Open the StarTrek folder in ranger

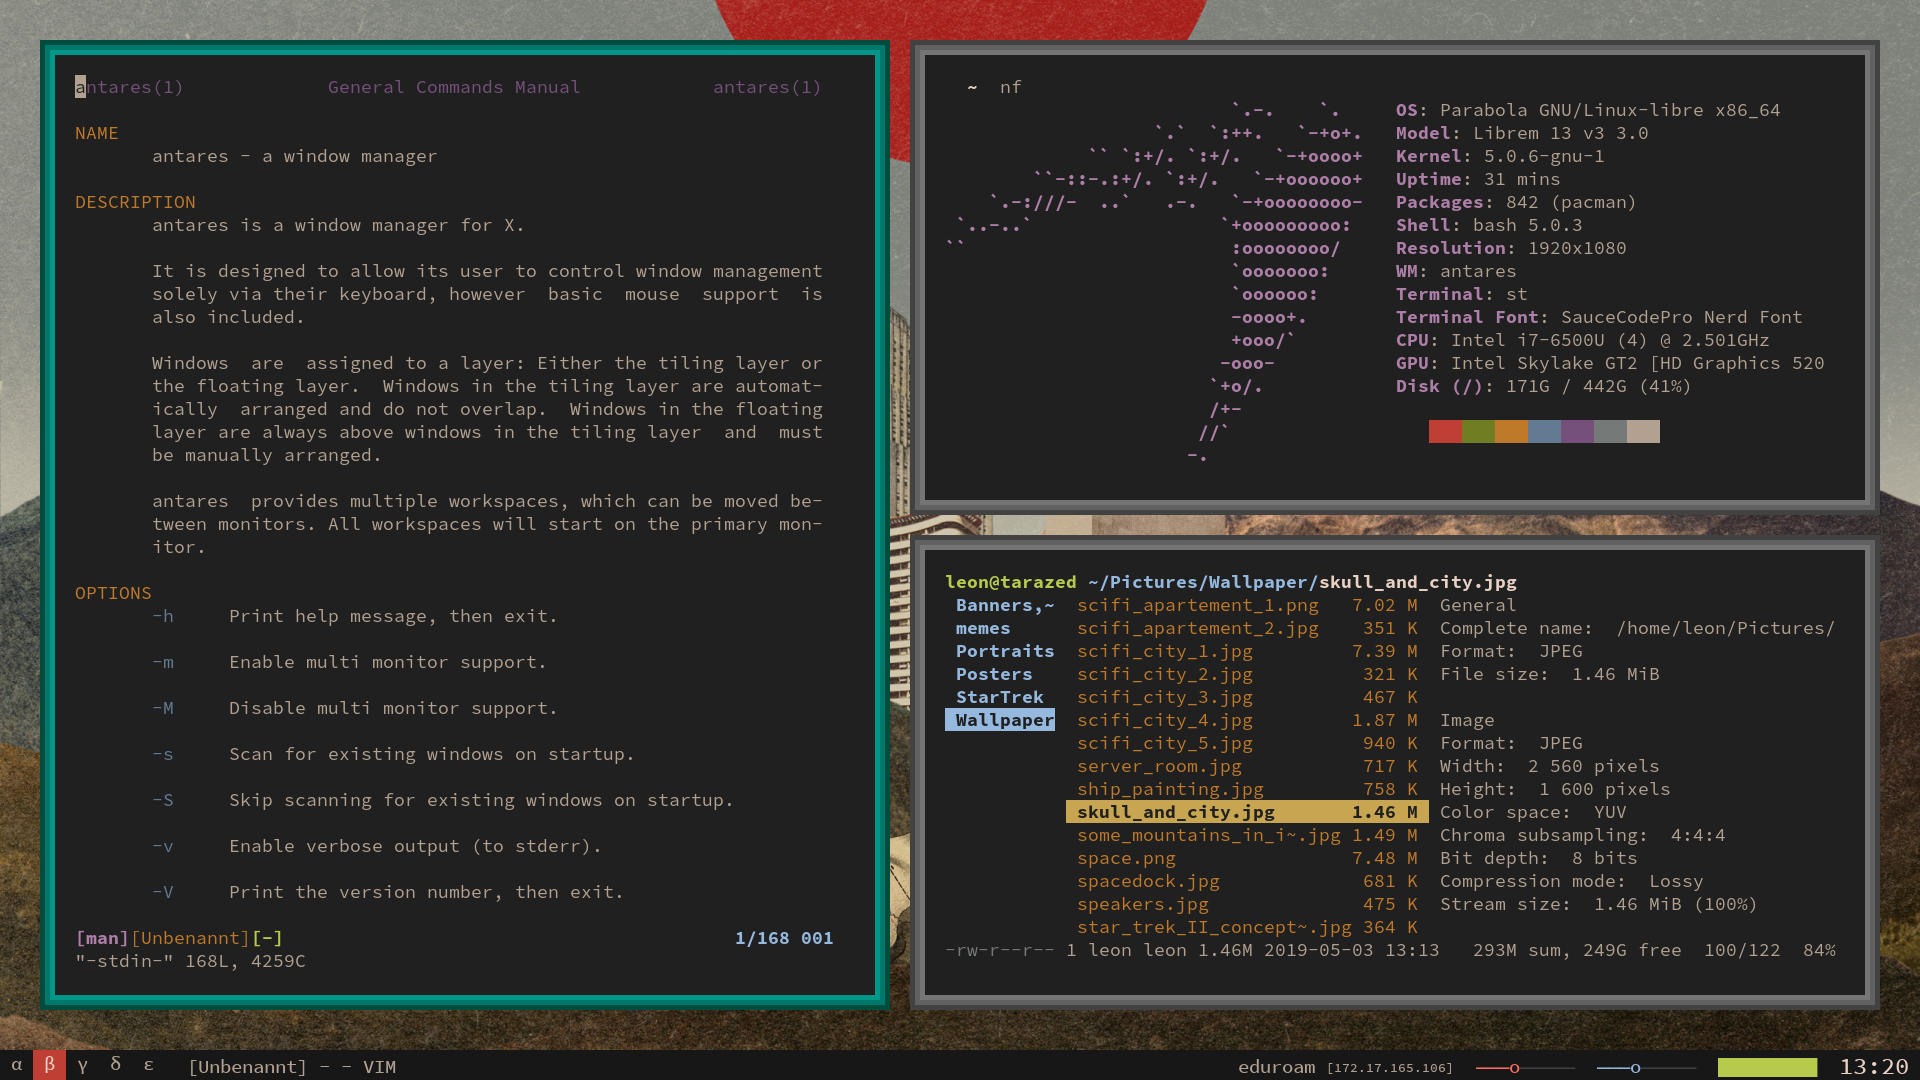pos(999,697)
